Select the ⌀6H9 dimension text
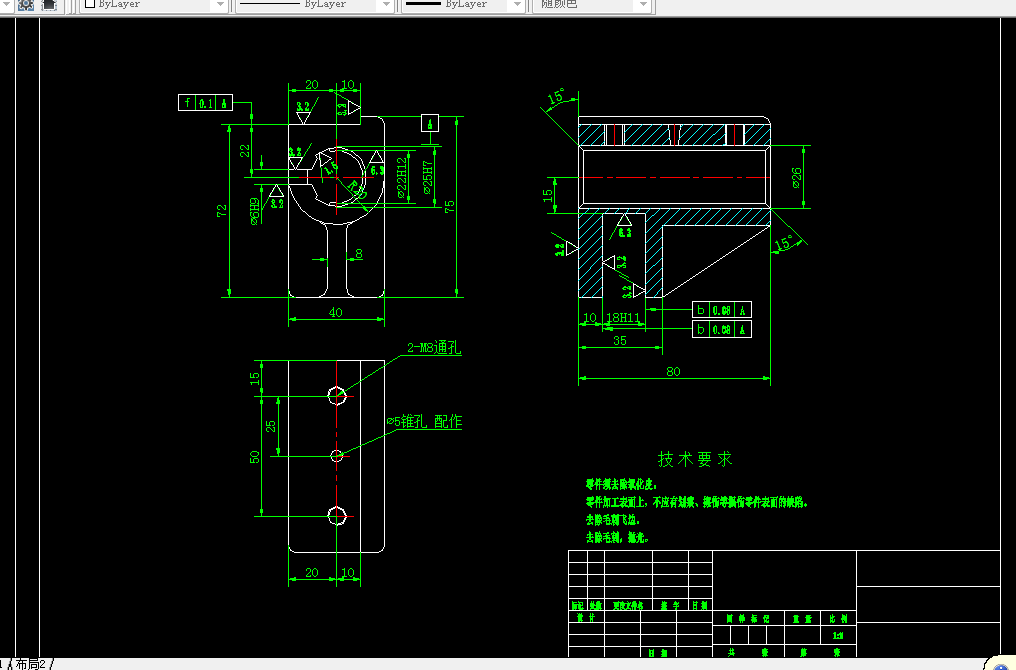This screenshot has width=1016, height=670. point(255,211)
